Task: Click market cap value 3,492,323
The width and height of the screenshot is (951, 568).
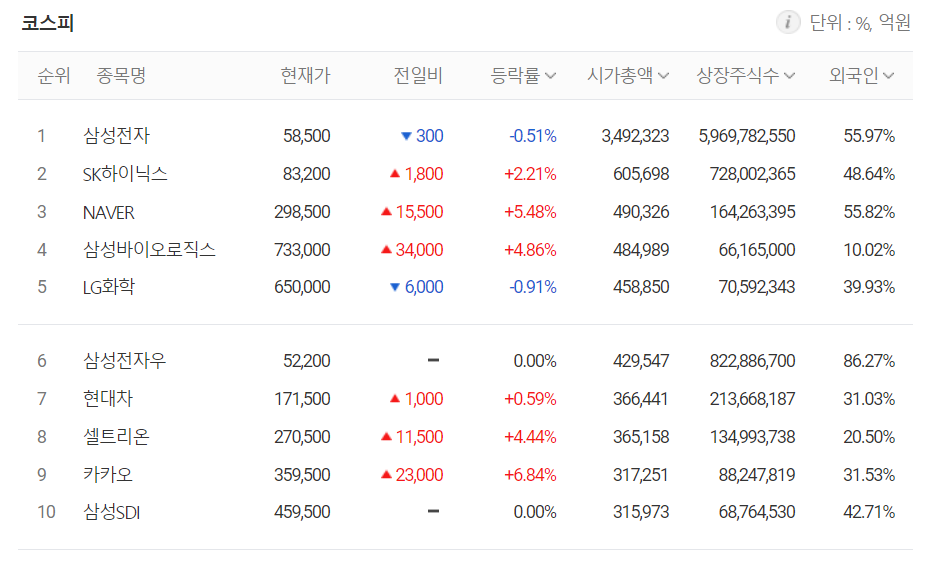Action: 635,136
